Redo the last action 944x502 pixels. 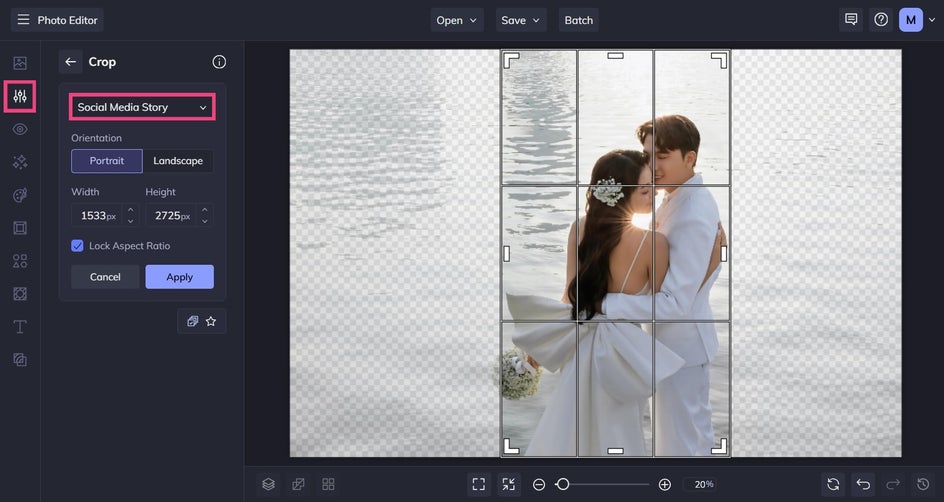click(893, 485)
